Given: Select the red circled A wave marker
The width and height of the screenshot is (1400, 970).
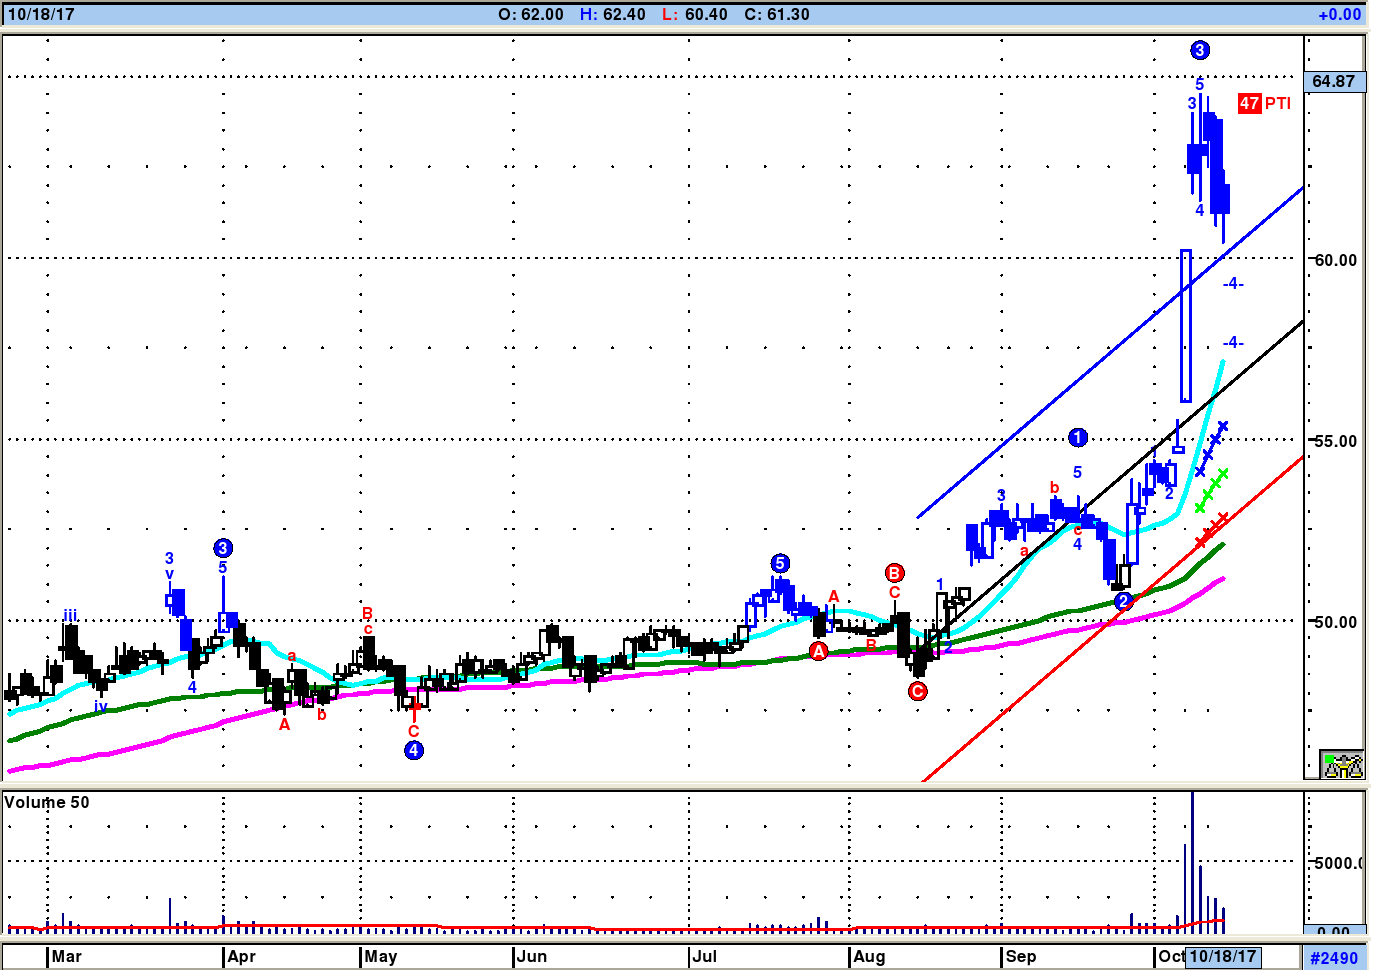Looking at the screenshot, I should (x=818, y=652).
